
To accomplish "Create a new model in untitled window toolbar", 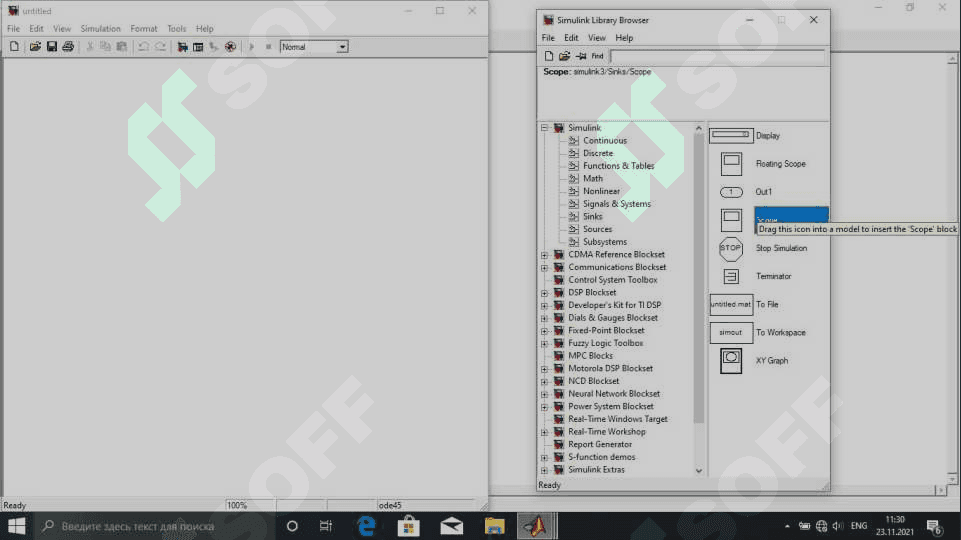I will pyautogui.click(x=14, y=47).
